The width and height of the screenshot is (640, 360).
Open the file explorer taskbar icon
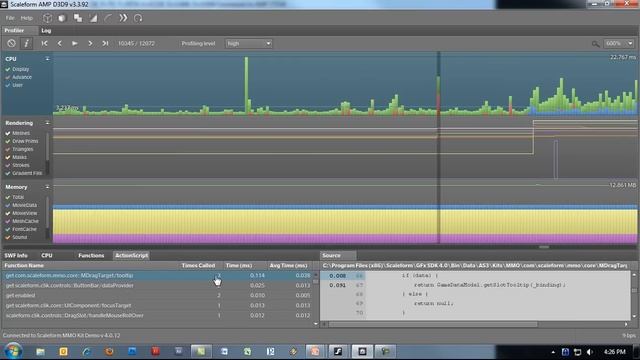[x=40, y=351]
